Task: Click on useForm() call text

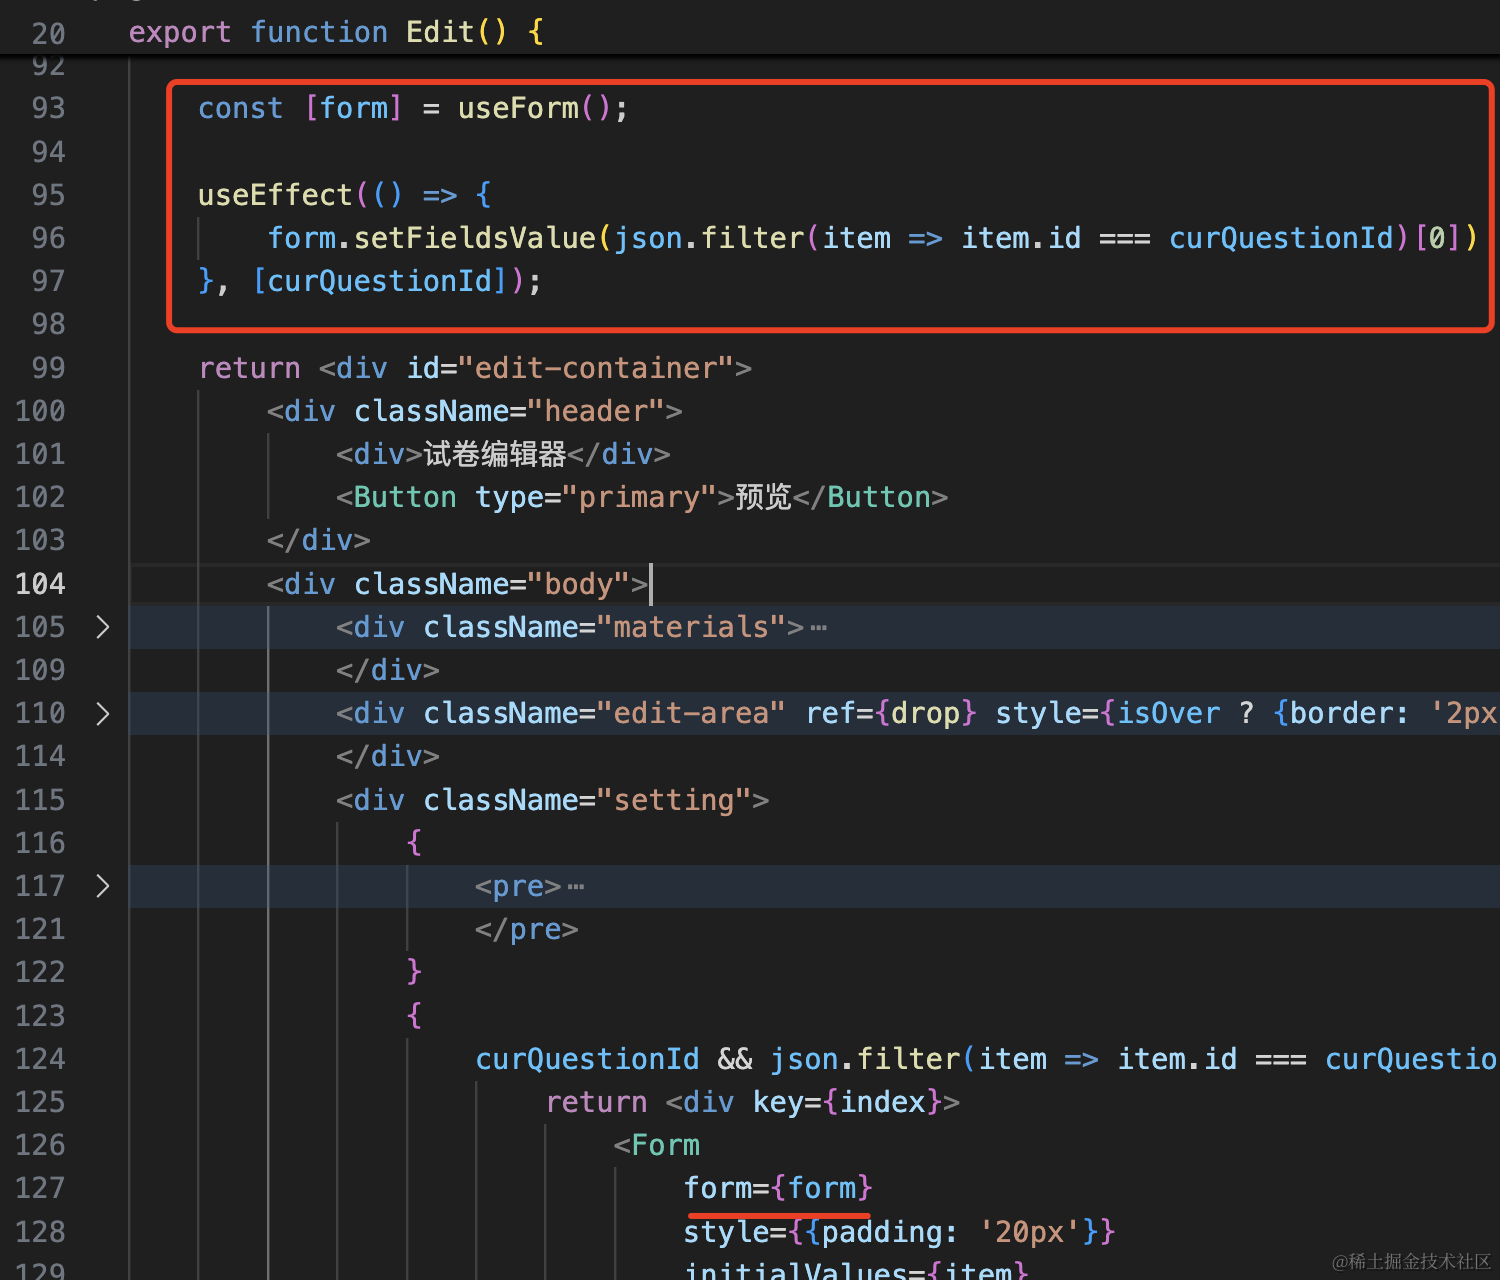Action: point(534,108)
